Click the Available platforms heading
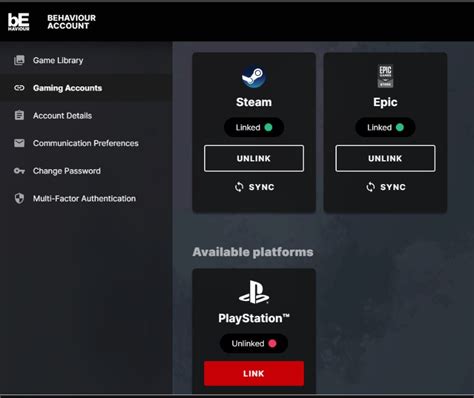The height and width of the screenshot is (398, 474). pos(253,252)
